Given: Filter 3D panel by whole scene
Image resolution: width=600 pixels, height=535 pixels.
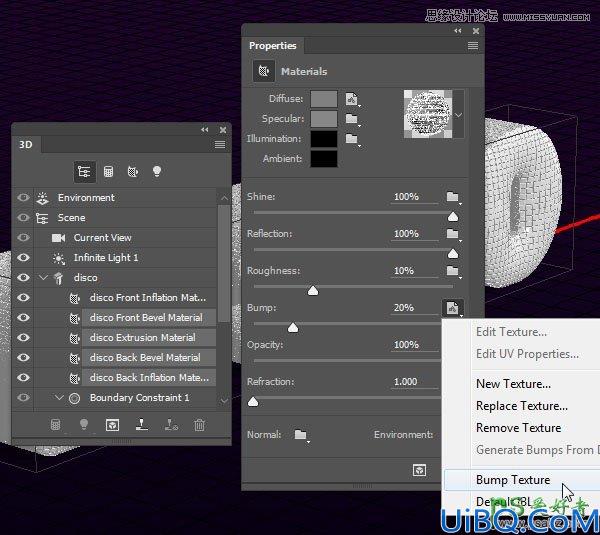Looking at the screenshot, I should 84,171.
